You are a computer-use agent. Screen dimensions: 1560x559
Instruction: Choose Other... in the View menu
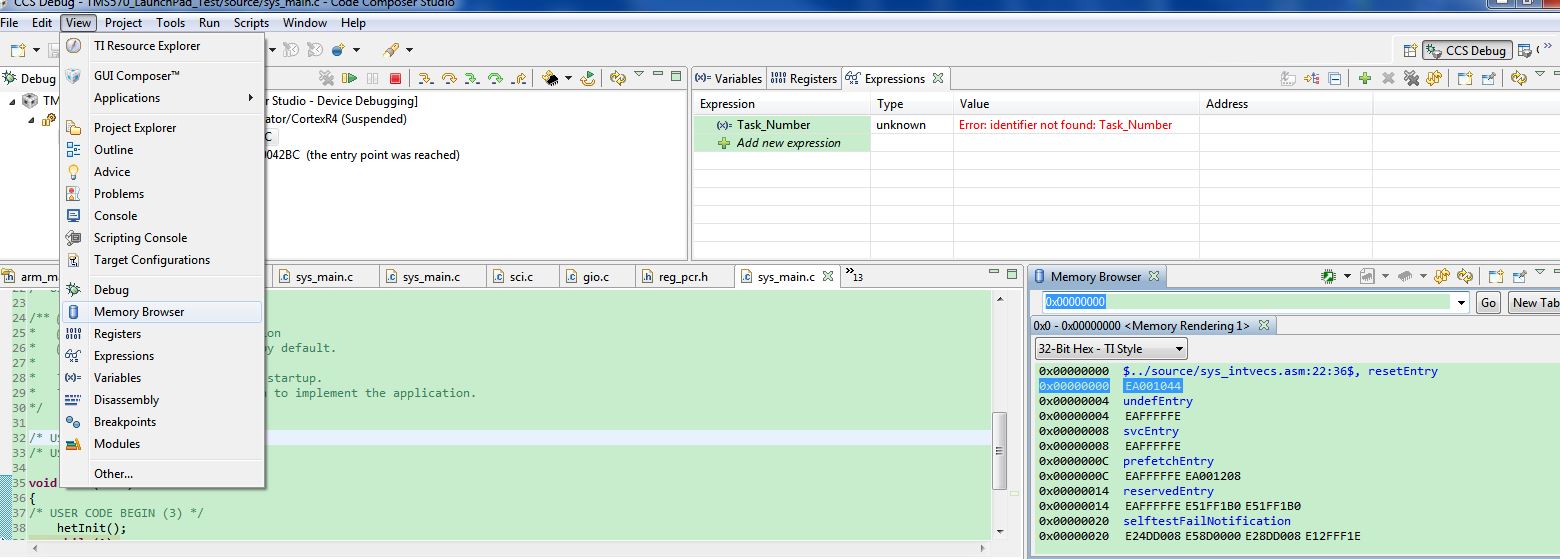coord(162,474)
